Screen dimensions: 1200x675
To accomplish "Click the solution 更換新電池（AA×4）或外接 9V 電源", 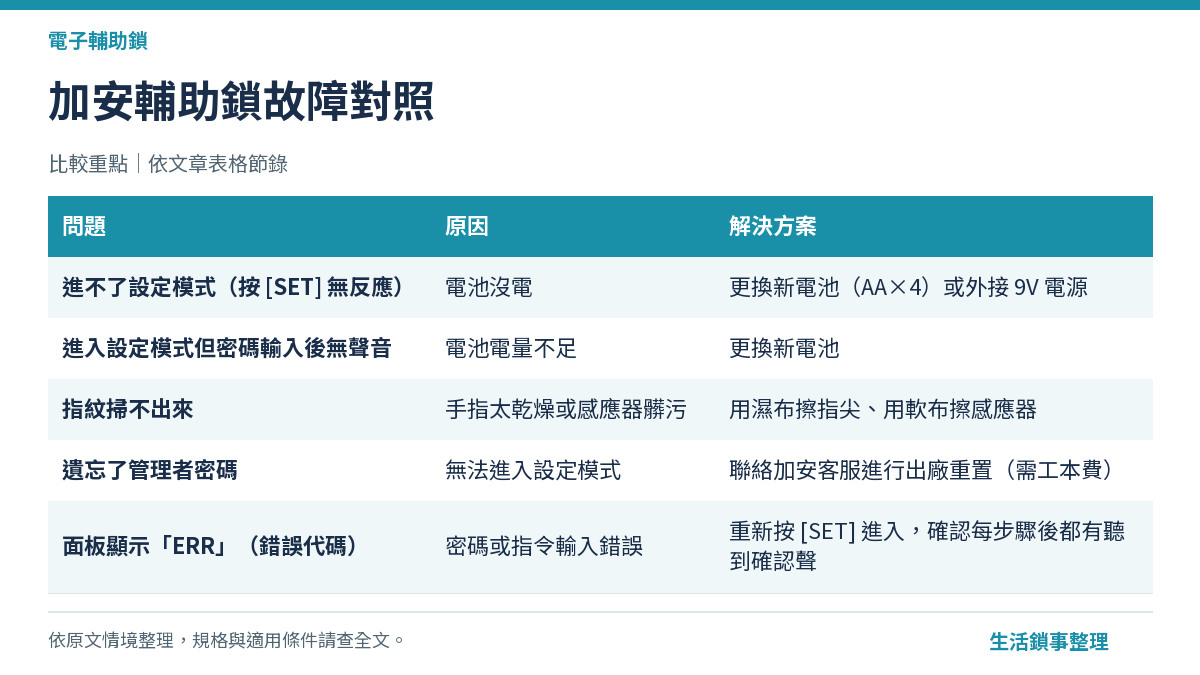I will (x=908, y=288).
